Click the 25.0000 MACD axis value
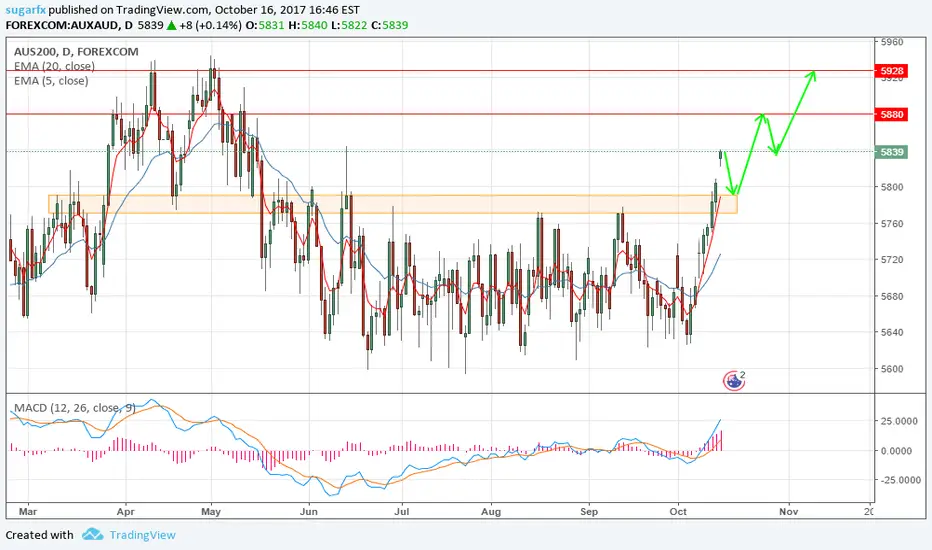Screen dimensions: 932x550 tap(899, 421)
